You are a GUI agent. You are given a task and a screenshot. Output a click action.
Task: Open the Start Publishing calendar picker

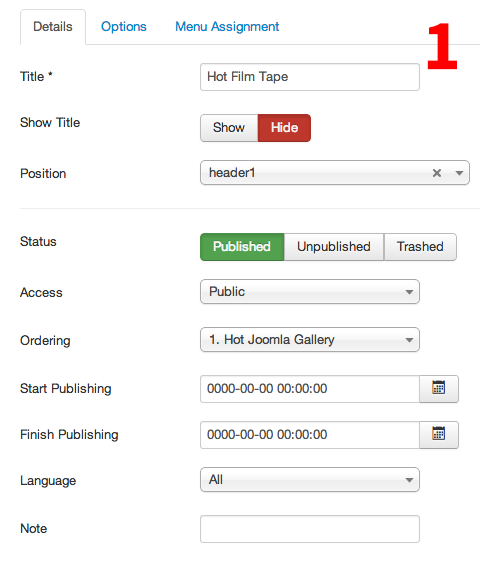click(x=439, y=389)
